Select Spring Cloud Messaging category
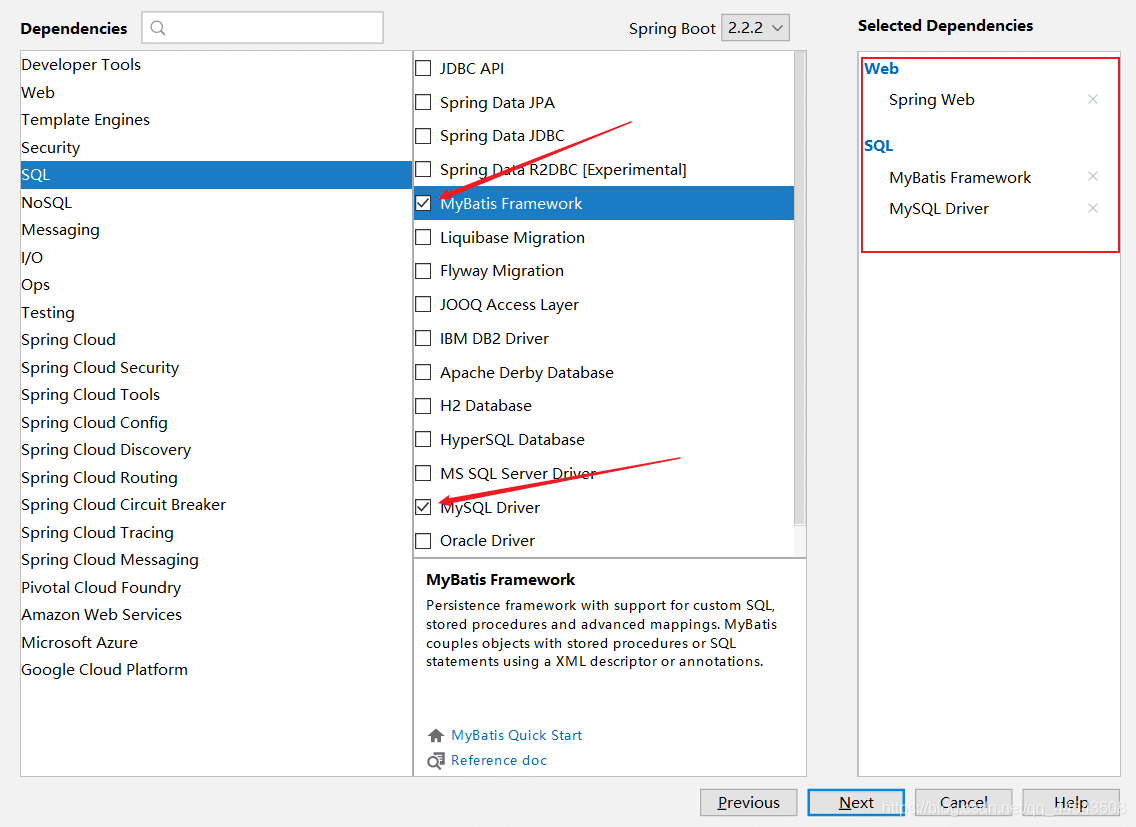Viewport: 1136px width, 827px height. pyautogui.click(x=216, y=560)
